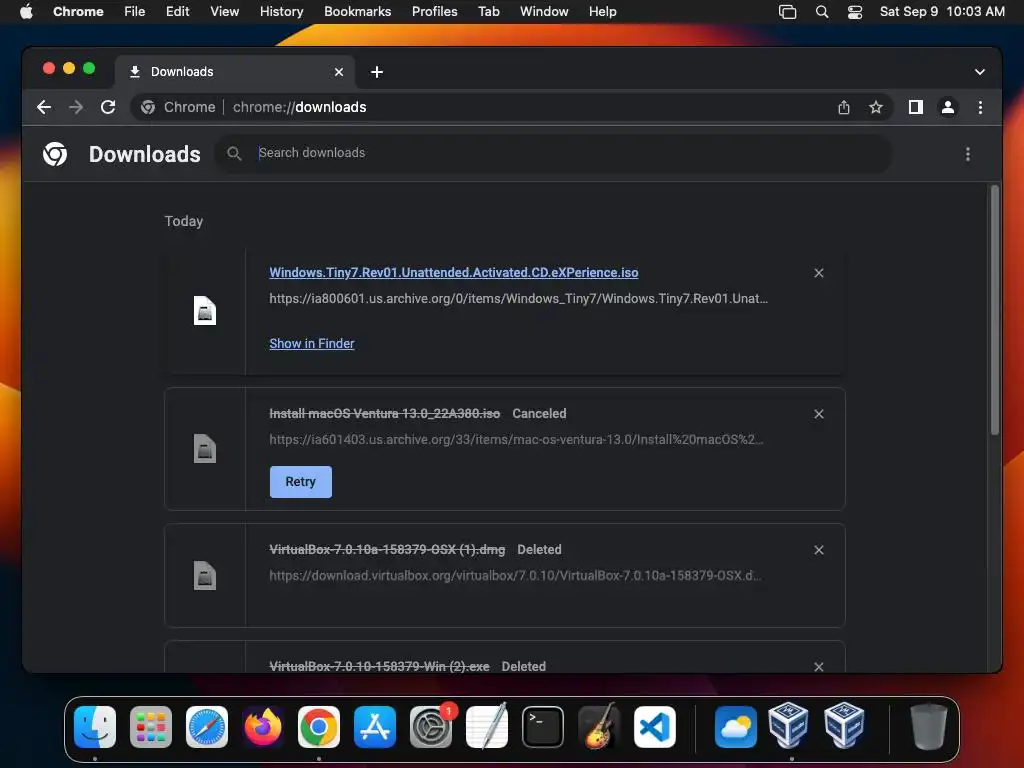Open the Tab menu
The image size is (1024, 768).
[x=488, y=12]
